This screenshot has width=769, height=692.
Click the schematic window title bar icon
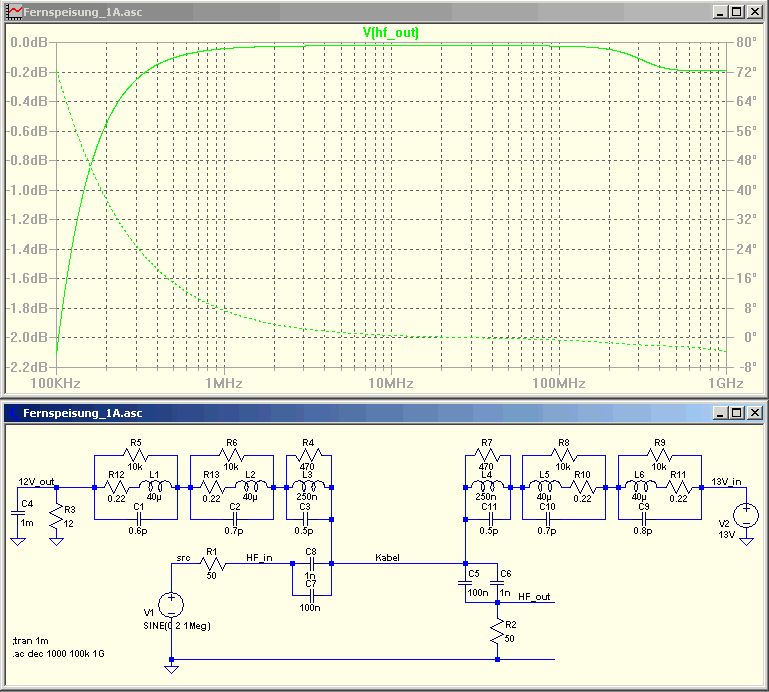pyautogui.click(x=11, y=412)
